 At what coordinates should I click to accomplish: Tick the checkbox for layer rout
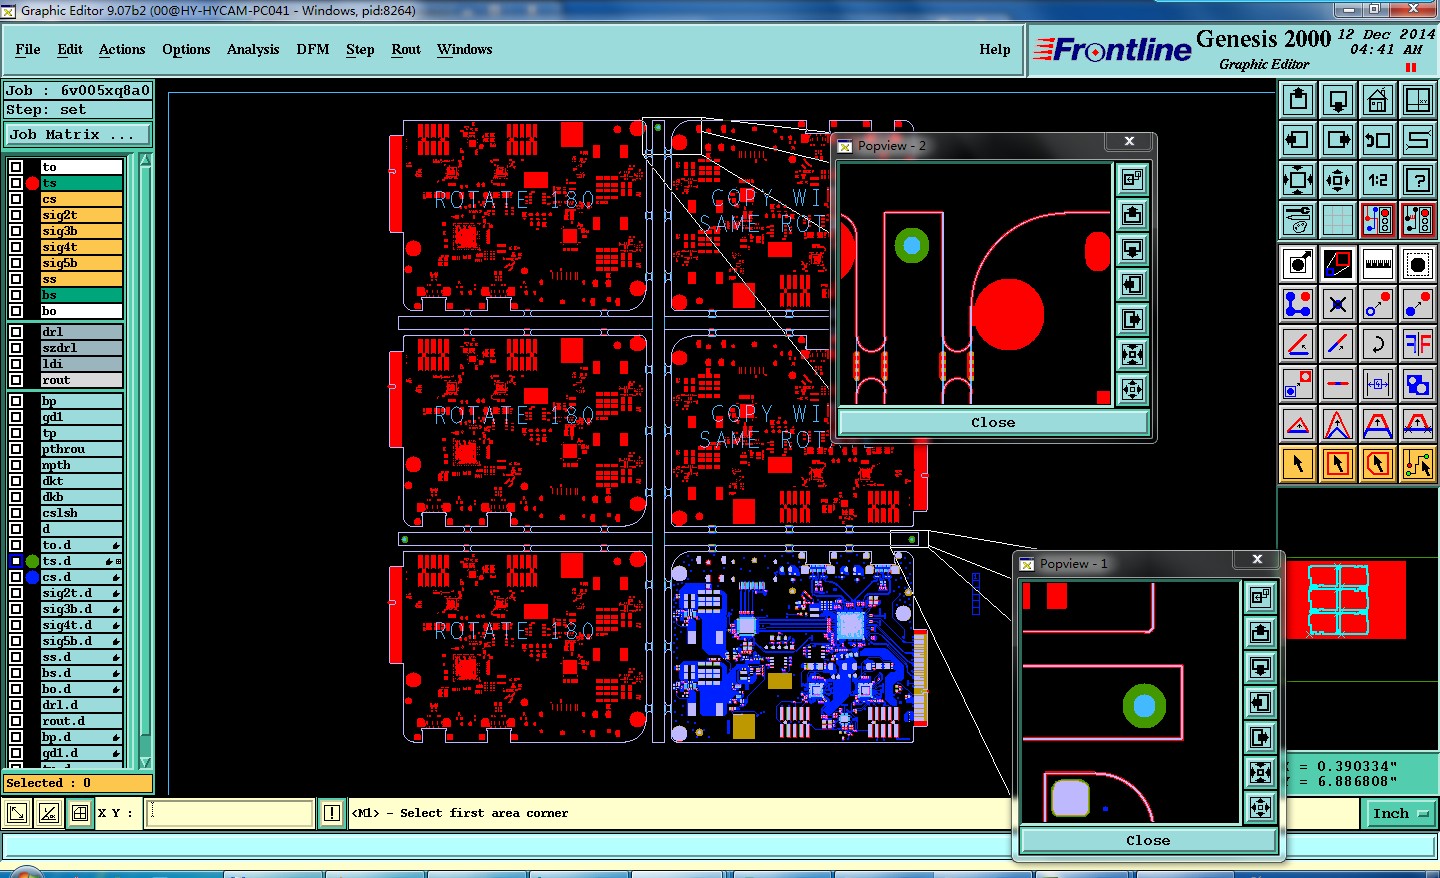pos(16,380)
